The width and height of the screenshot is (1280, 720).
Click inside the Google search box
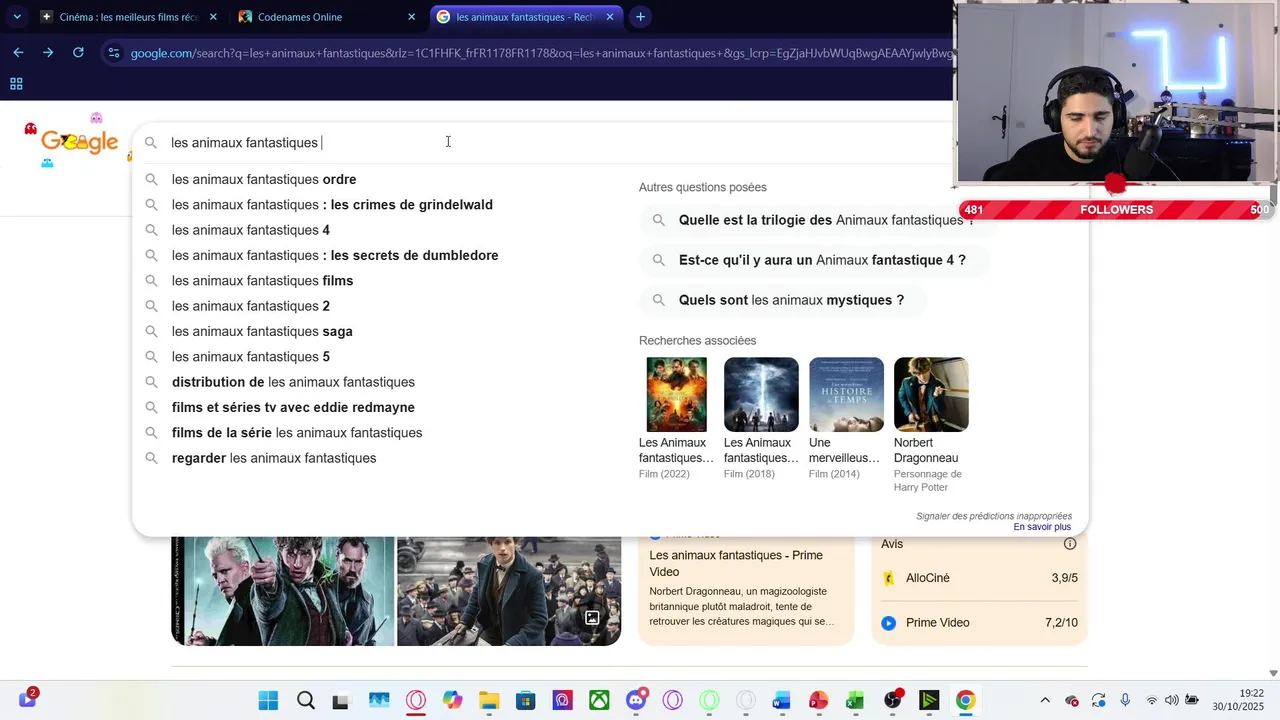(540, 143)
